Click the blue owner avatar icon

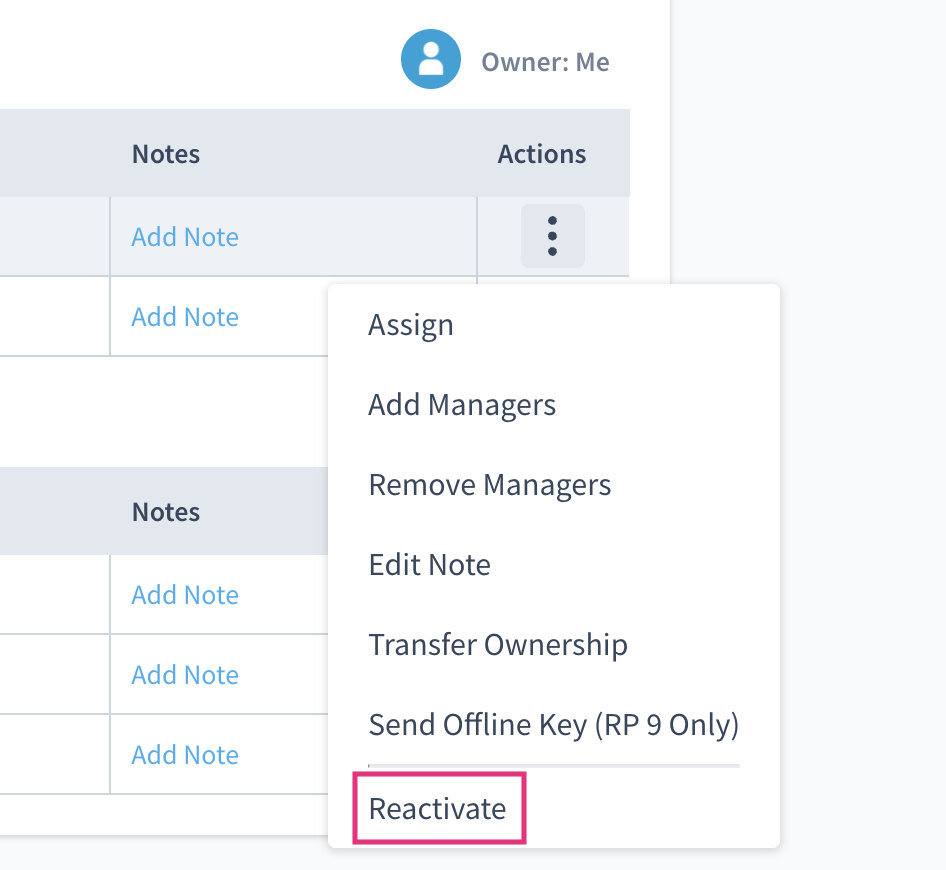click(431, 59)
